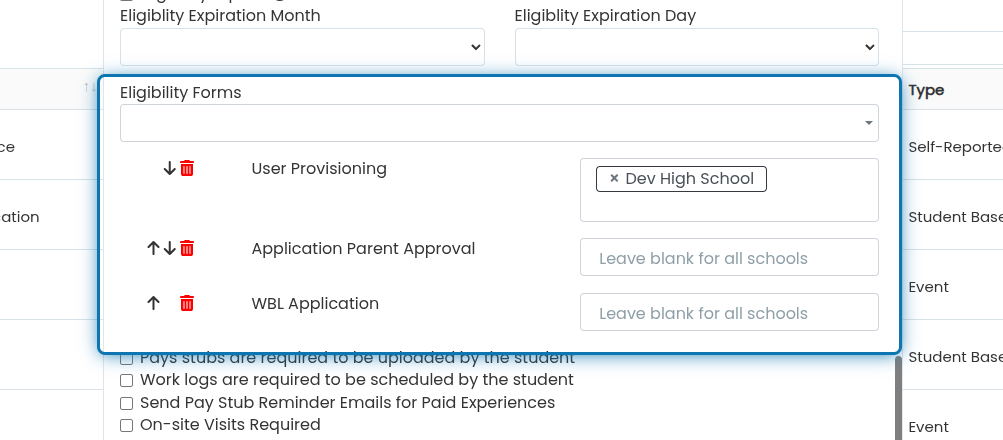Click schools field for Application Parent Approval
Screen dimensions: 1003x440
729,257
